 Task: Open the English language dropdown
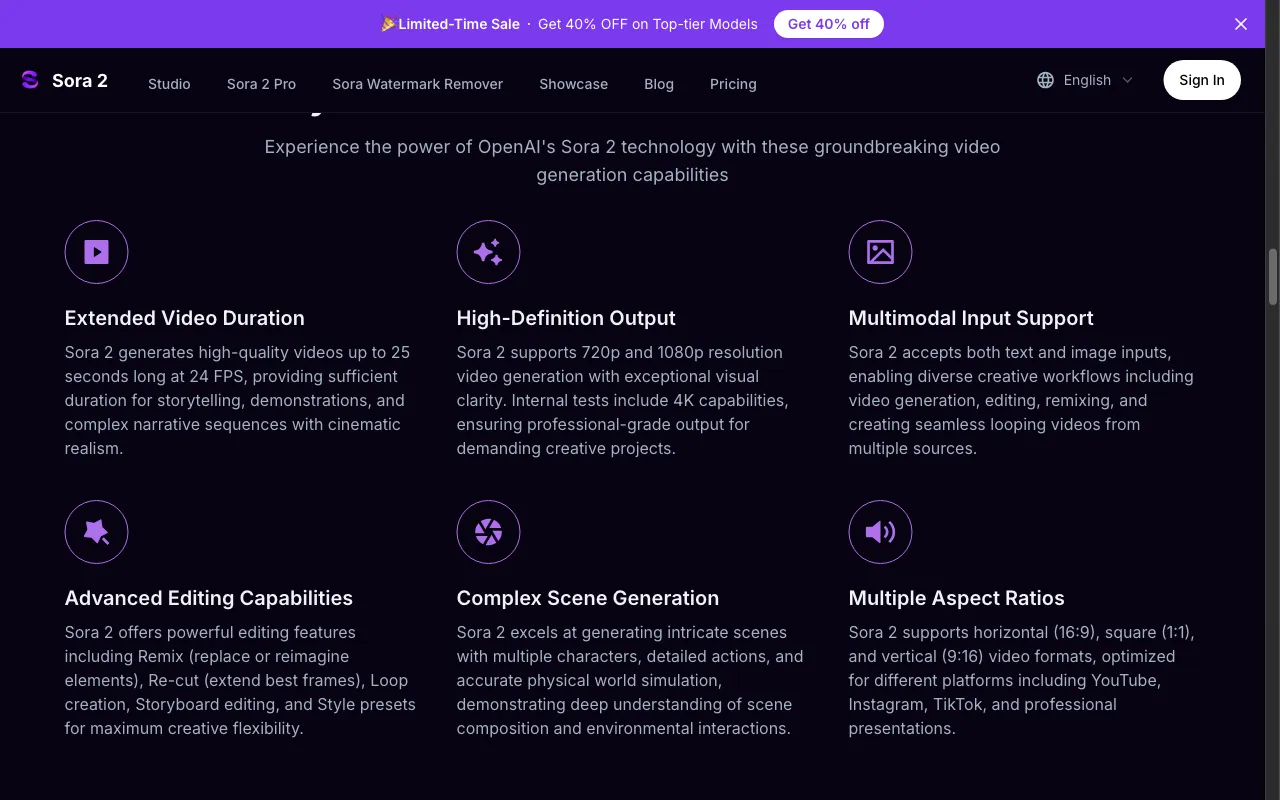(x=1085, y=80)
